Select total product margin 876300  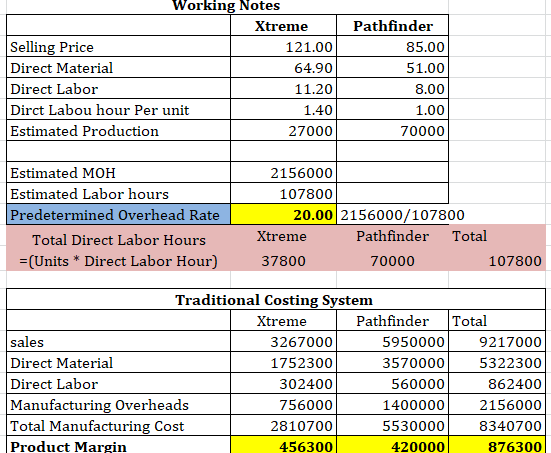[497, 445]
